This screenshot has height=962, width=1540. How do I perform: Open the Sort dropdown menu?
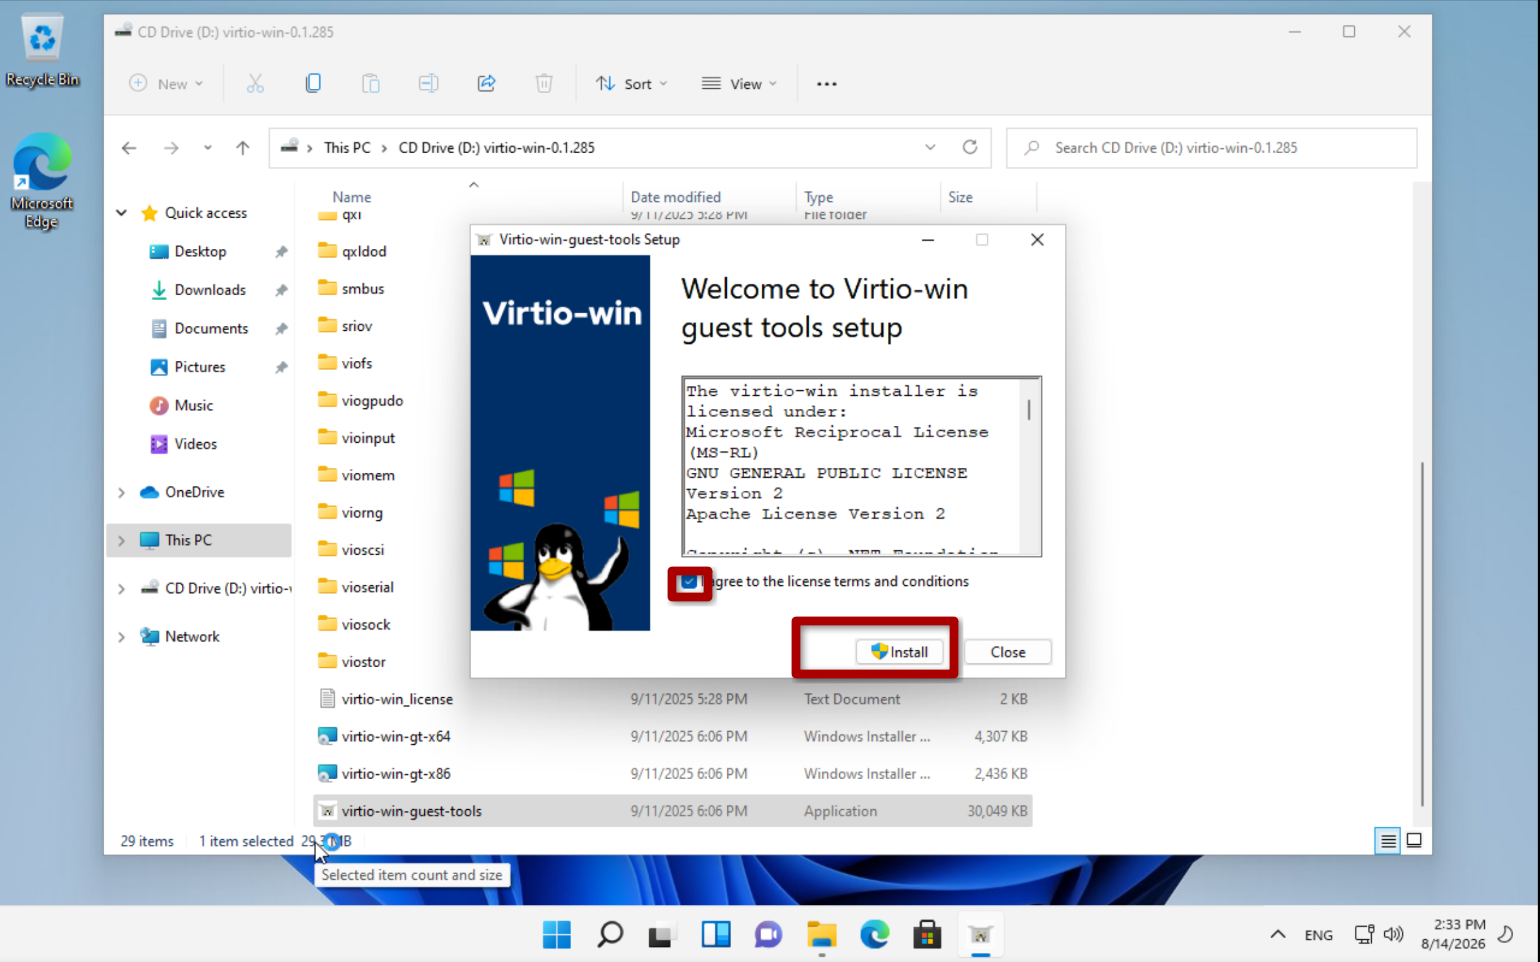pos(632,84)
